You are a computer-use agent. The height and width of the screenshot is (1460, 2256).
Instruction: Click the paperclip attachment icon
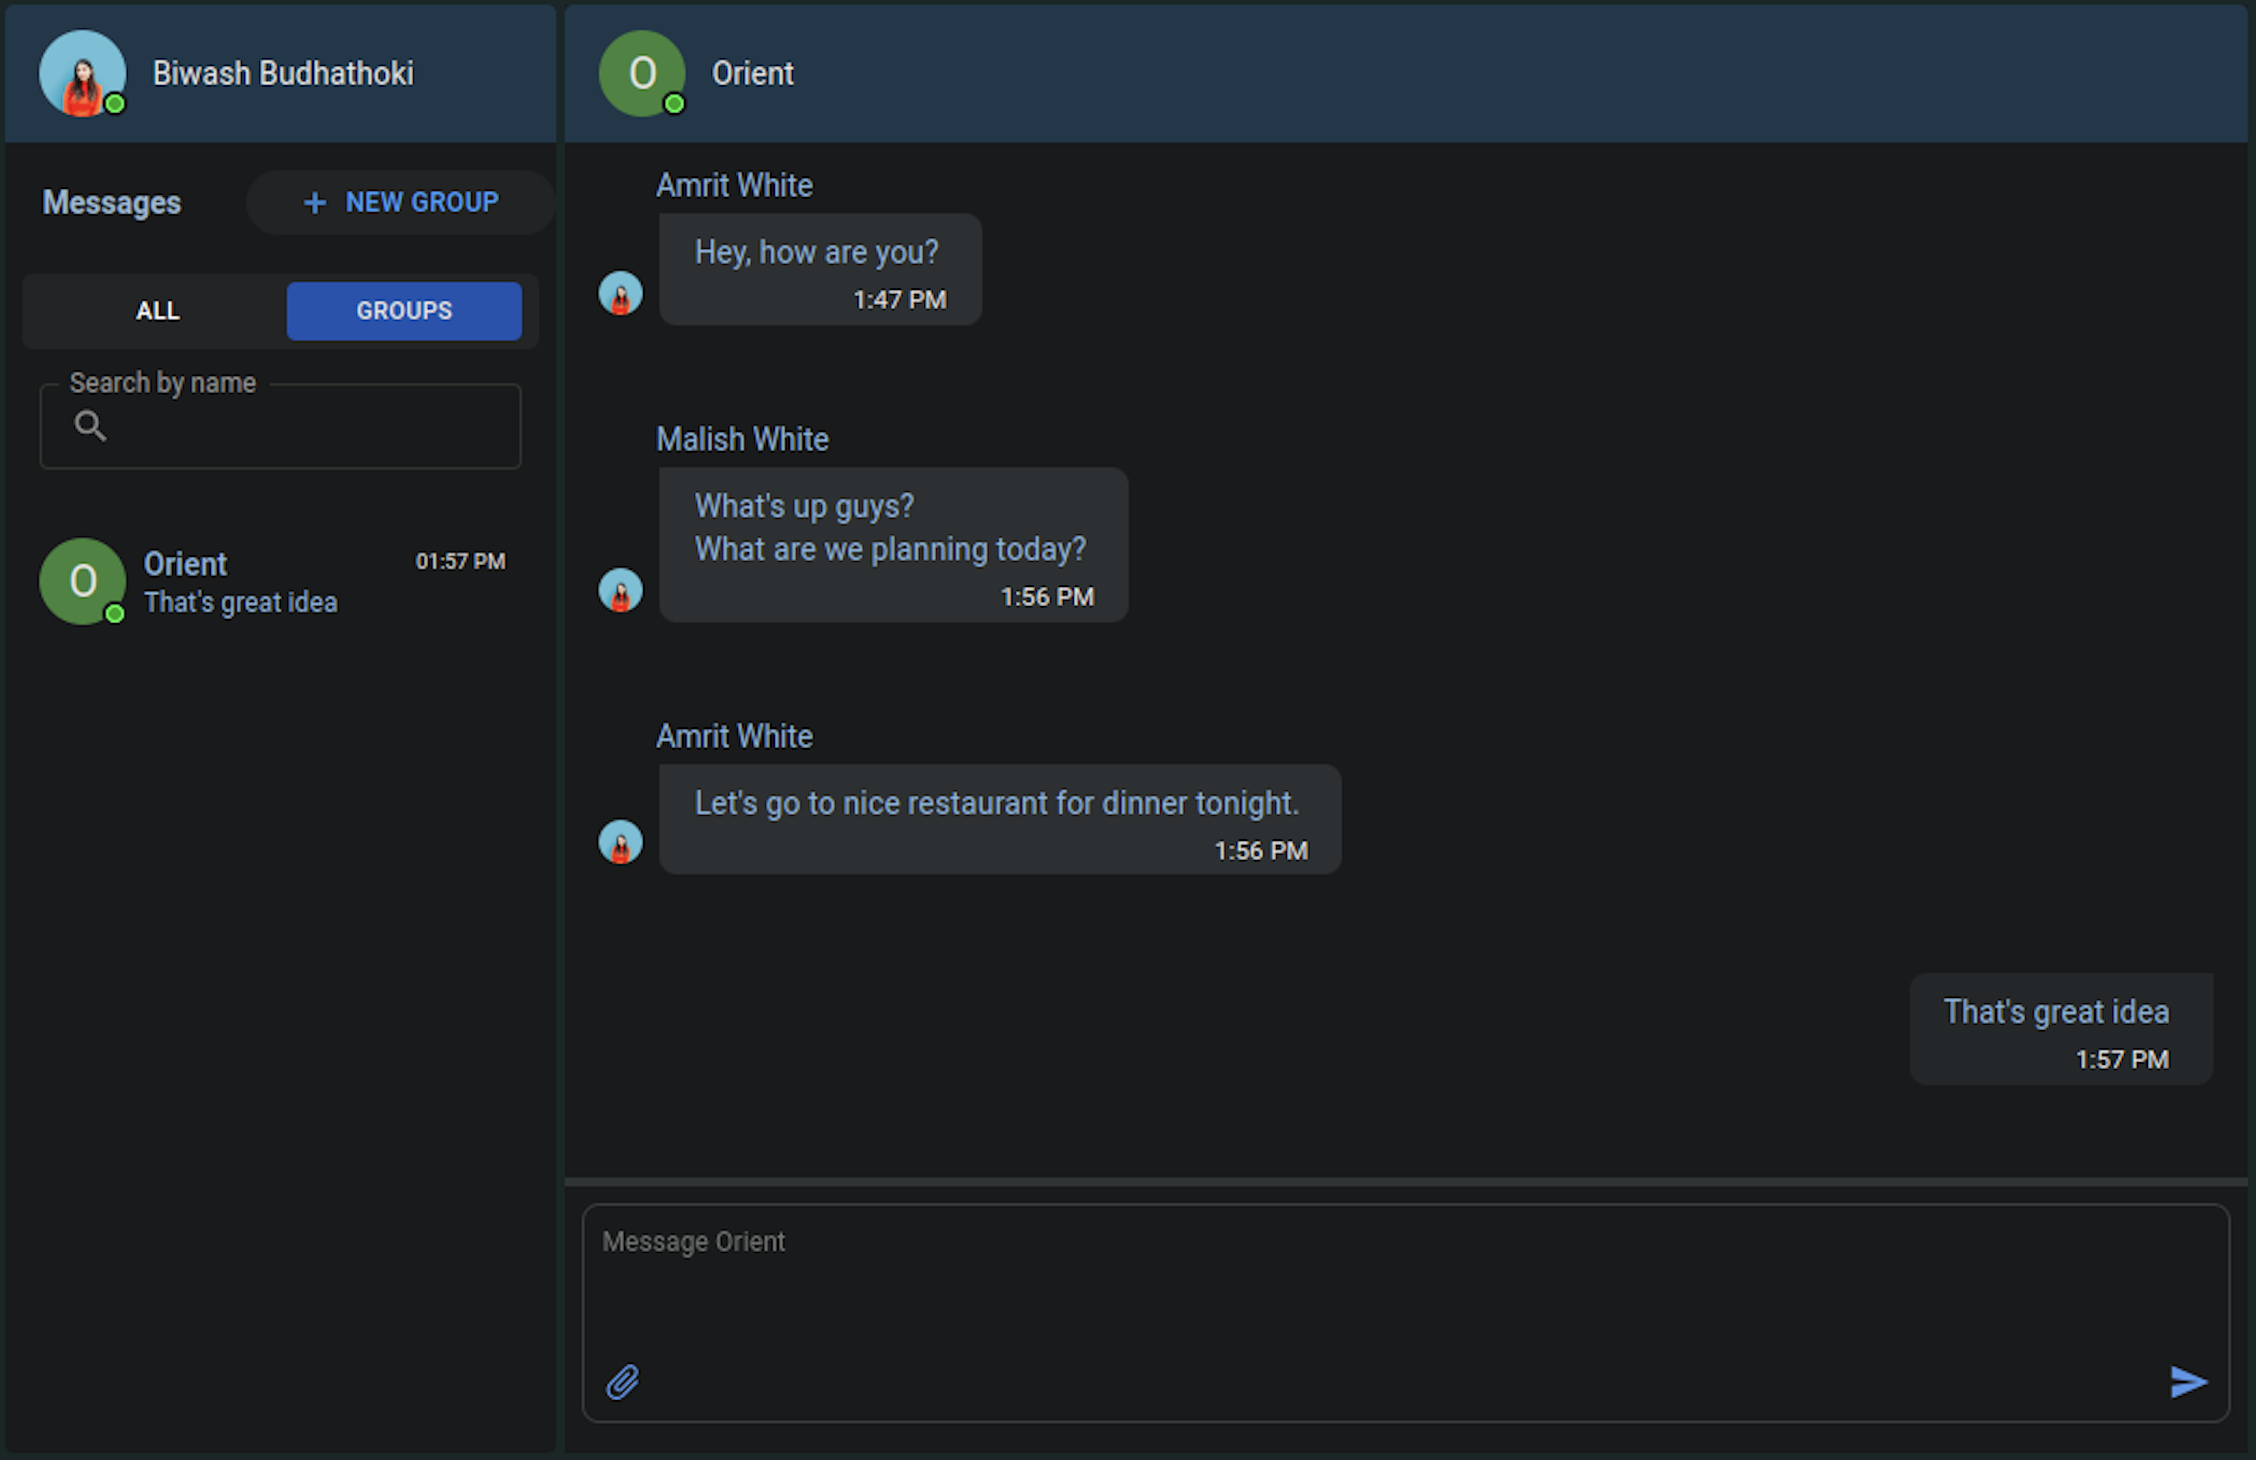click(622, 1382)
